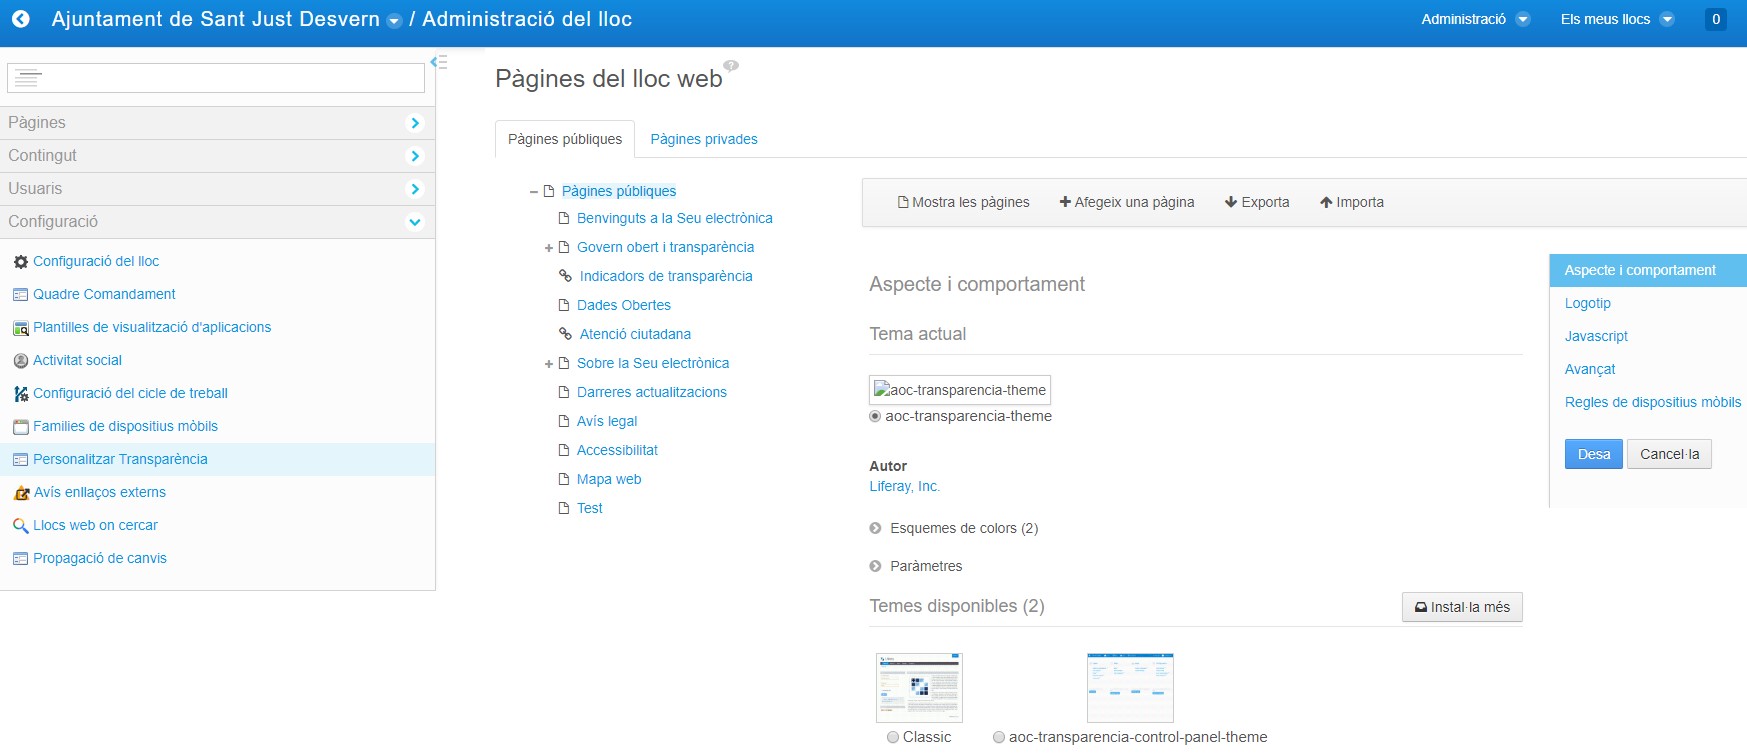Click Afegeix una pàgina
This screenshot has width=1747, height=756.
[1127, 202]
